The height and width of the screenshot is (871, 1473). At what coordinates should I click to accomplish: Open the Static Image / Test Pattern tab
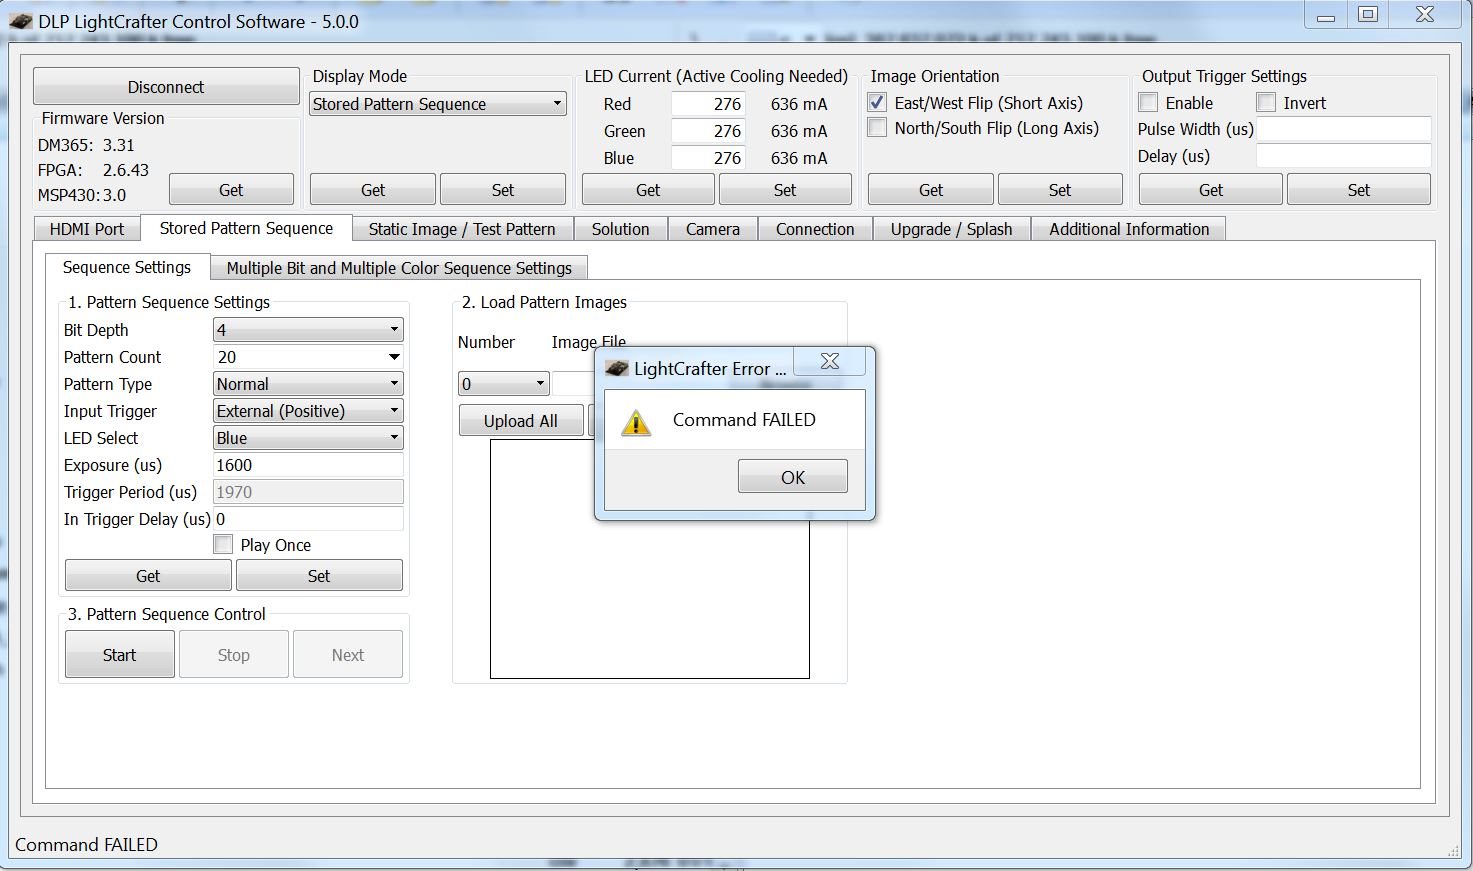pyautogui.click(x=462, y=229)
